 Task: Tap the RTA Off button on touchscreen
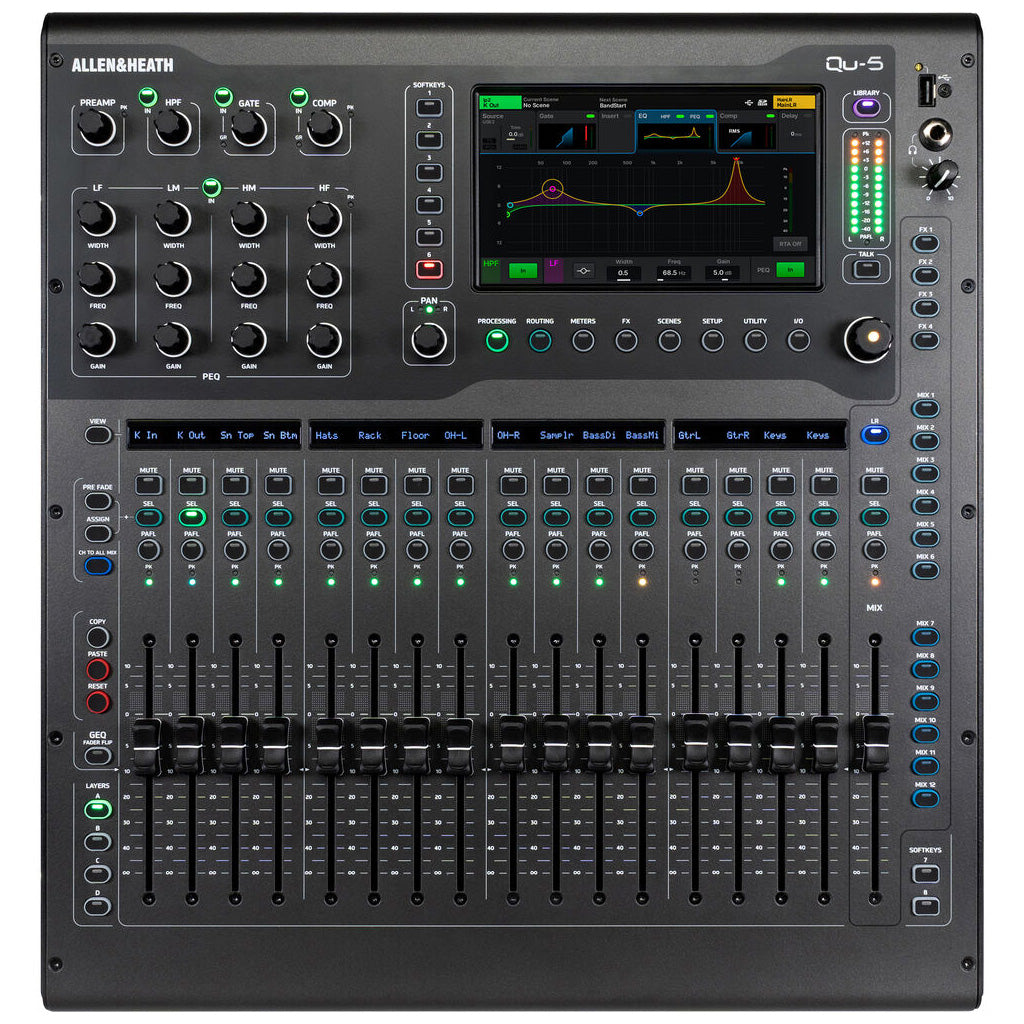(790, 244)
